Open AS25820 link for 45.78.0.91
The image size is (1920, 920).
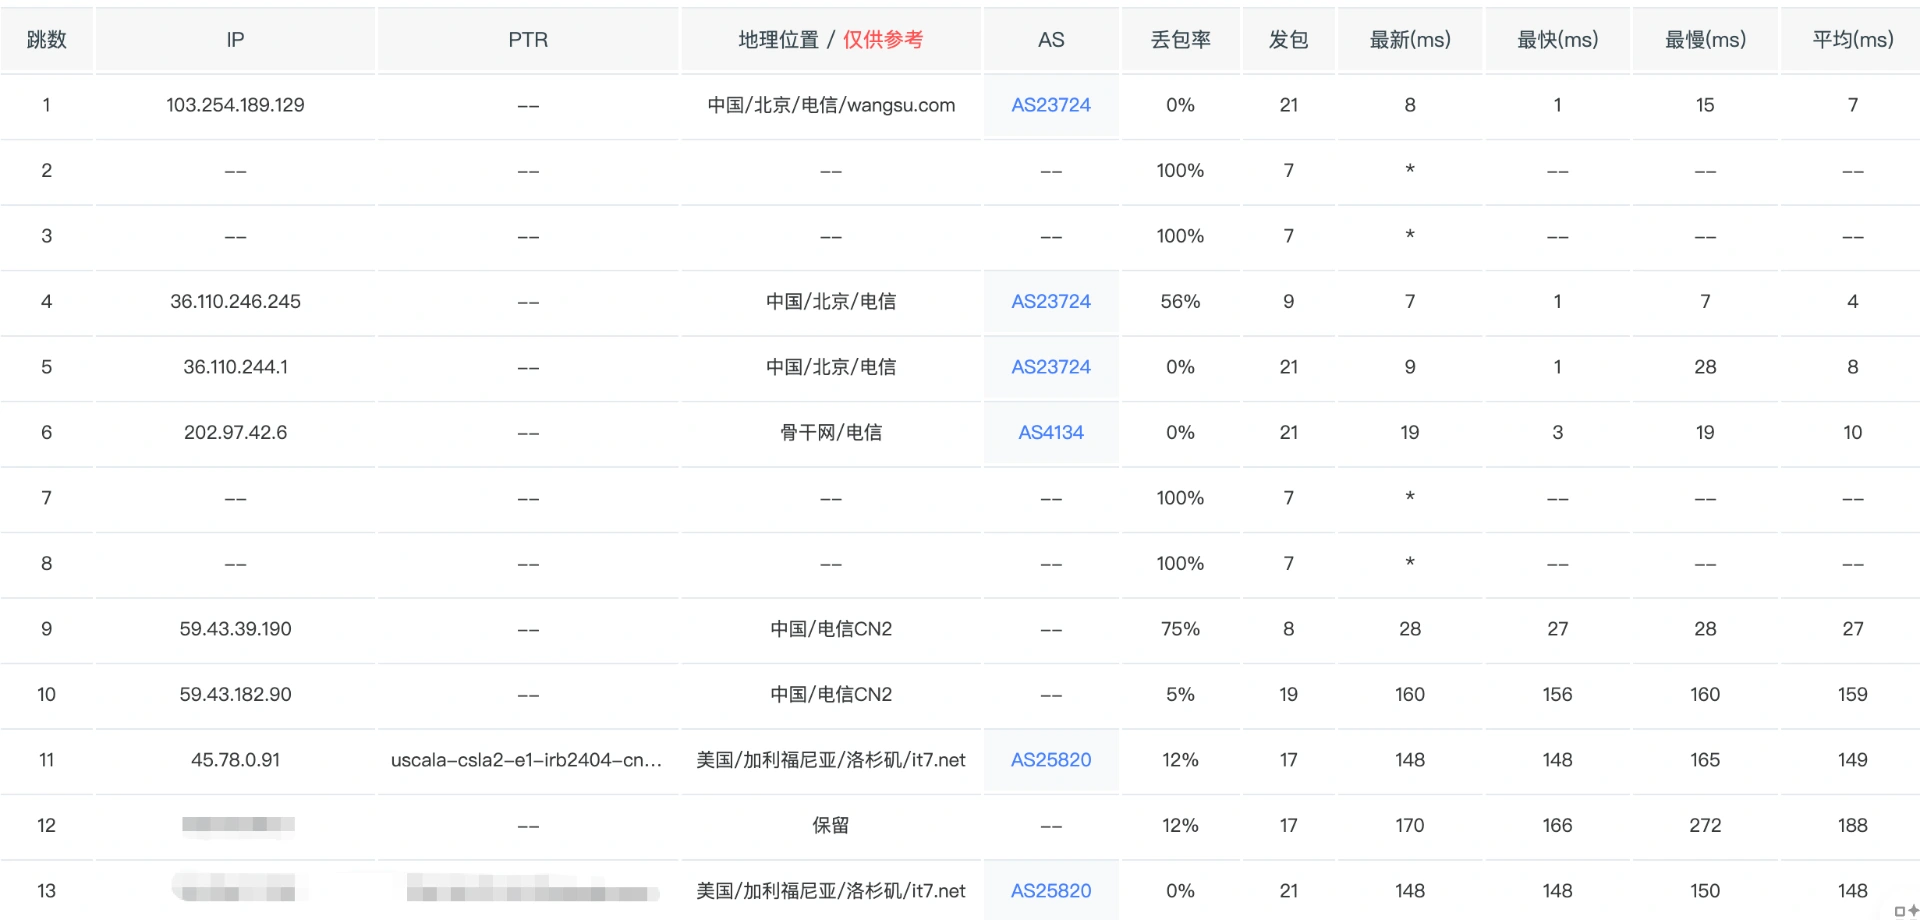1050,760
